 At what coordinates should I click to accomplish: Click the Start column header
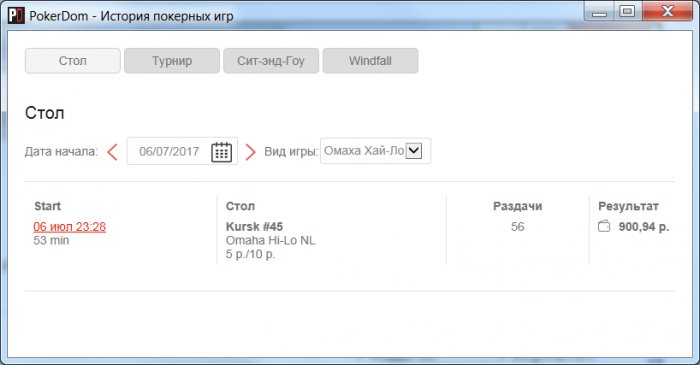tap(47, 206)
